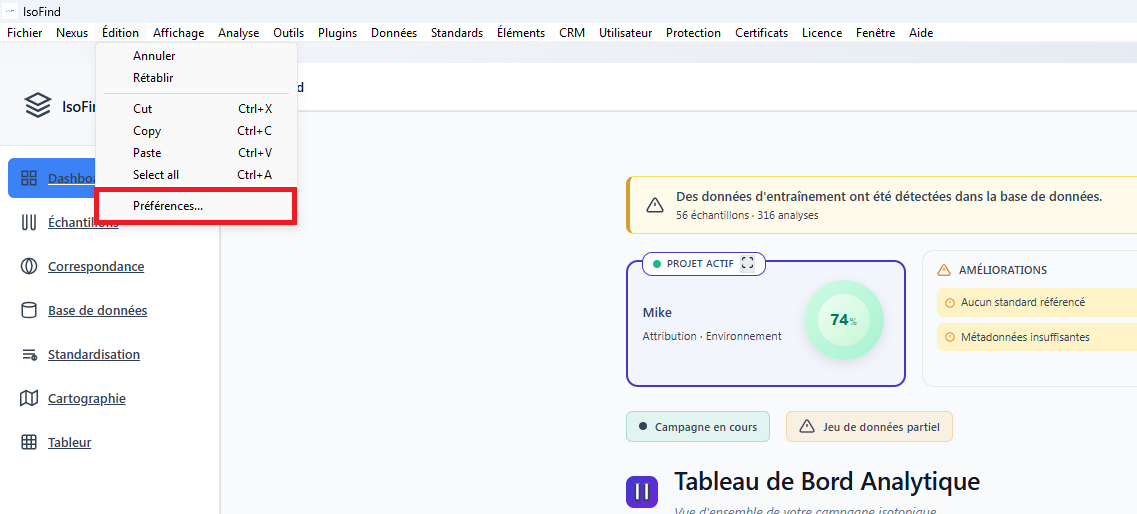Open the Données menu

coord(394,33)
